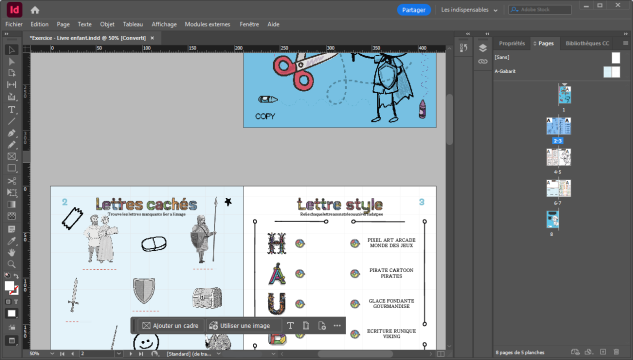Open the Objet menu
The width and height of the screenshot is (633, 360).
pyautogui.click(x=107, y=24)
